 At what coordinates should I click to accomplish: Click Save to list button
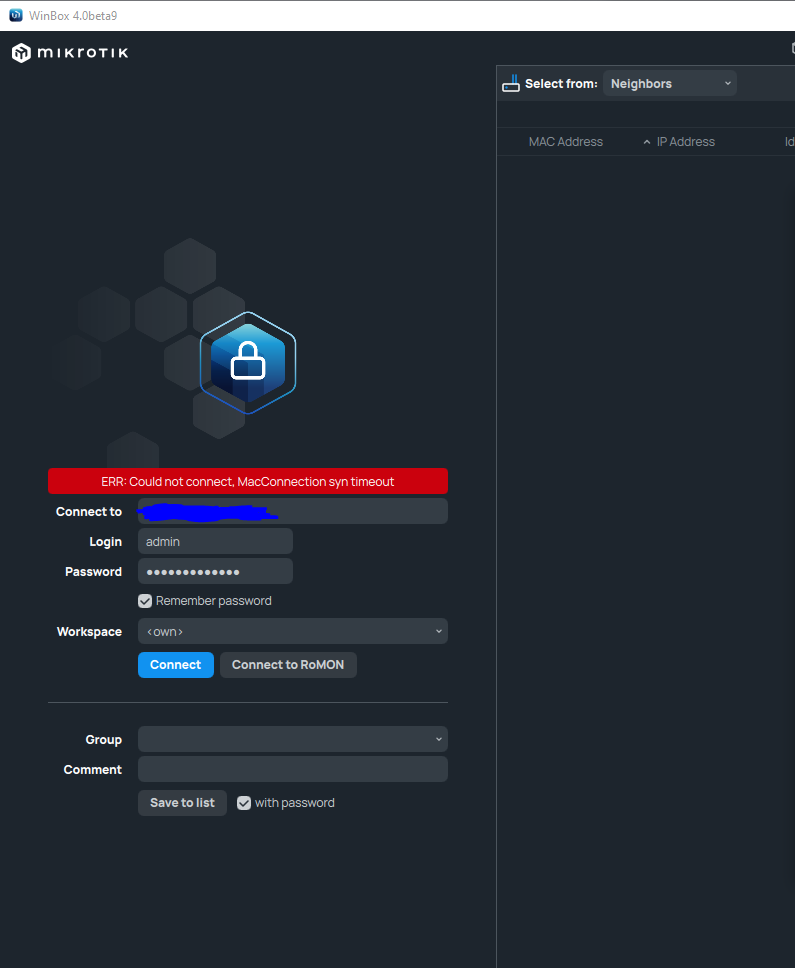tap(182, 803)
